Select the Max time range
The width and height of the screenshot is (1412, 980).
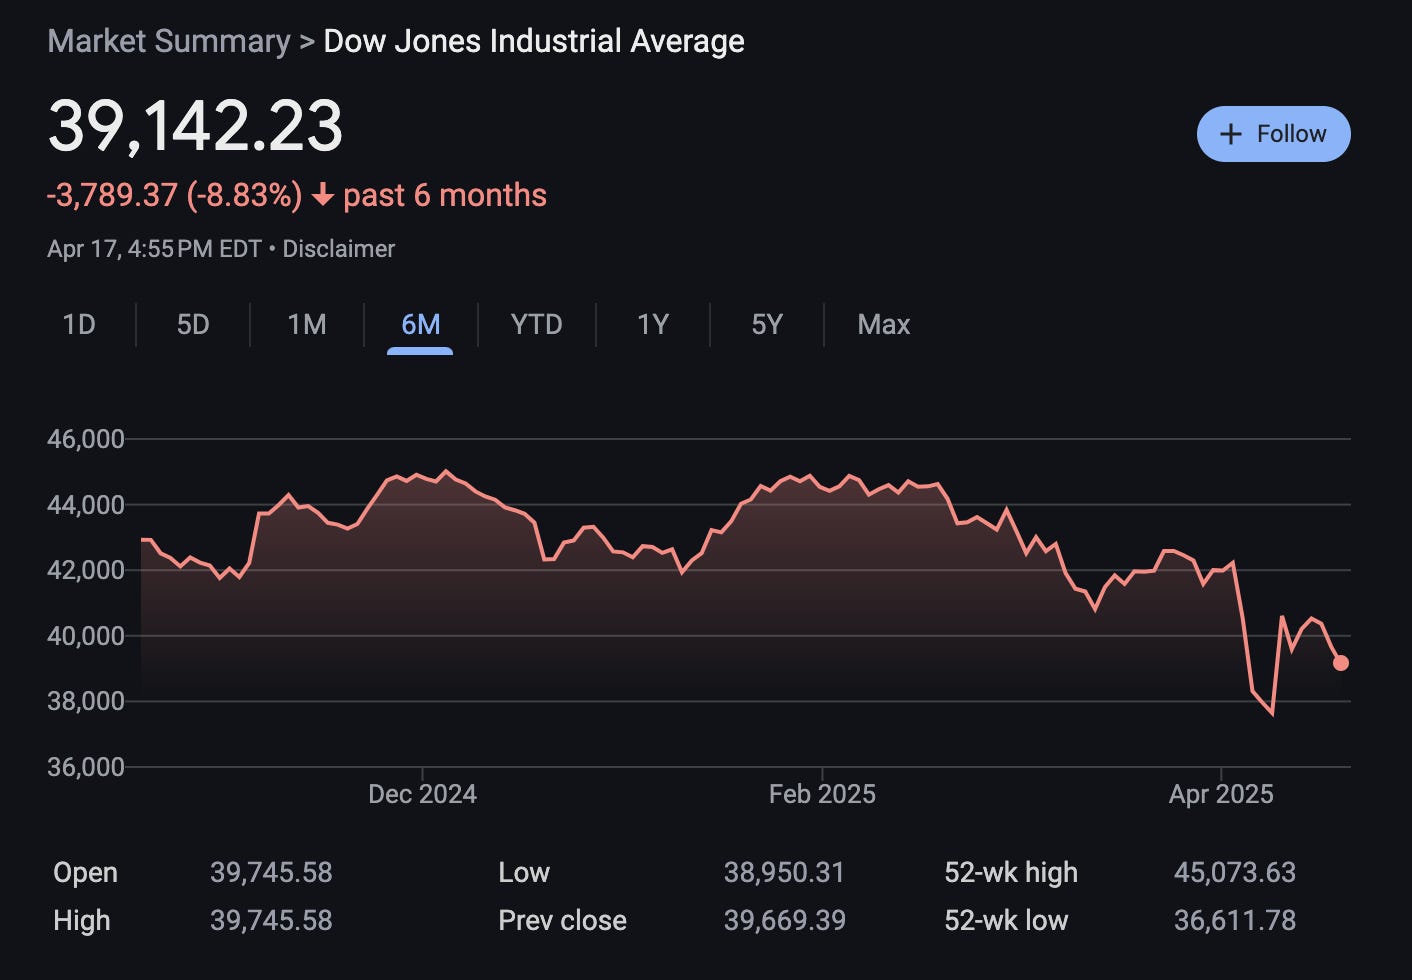point(884,324)
